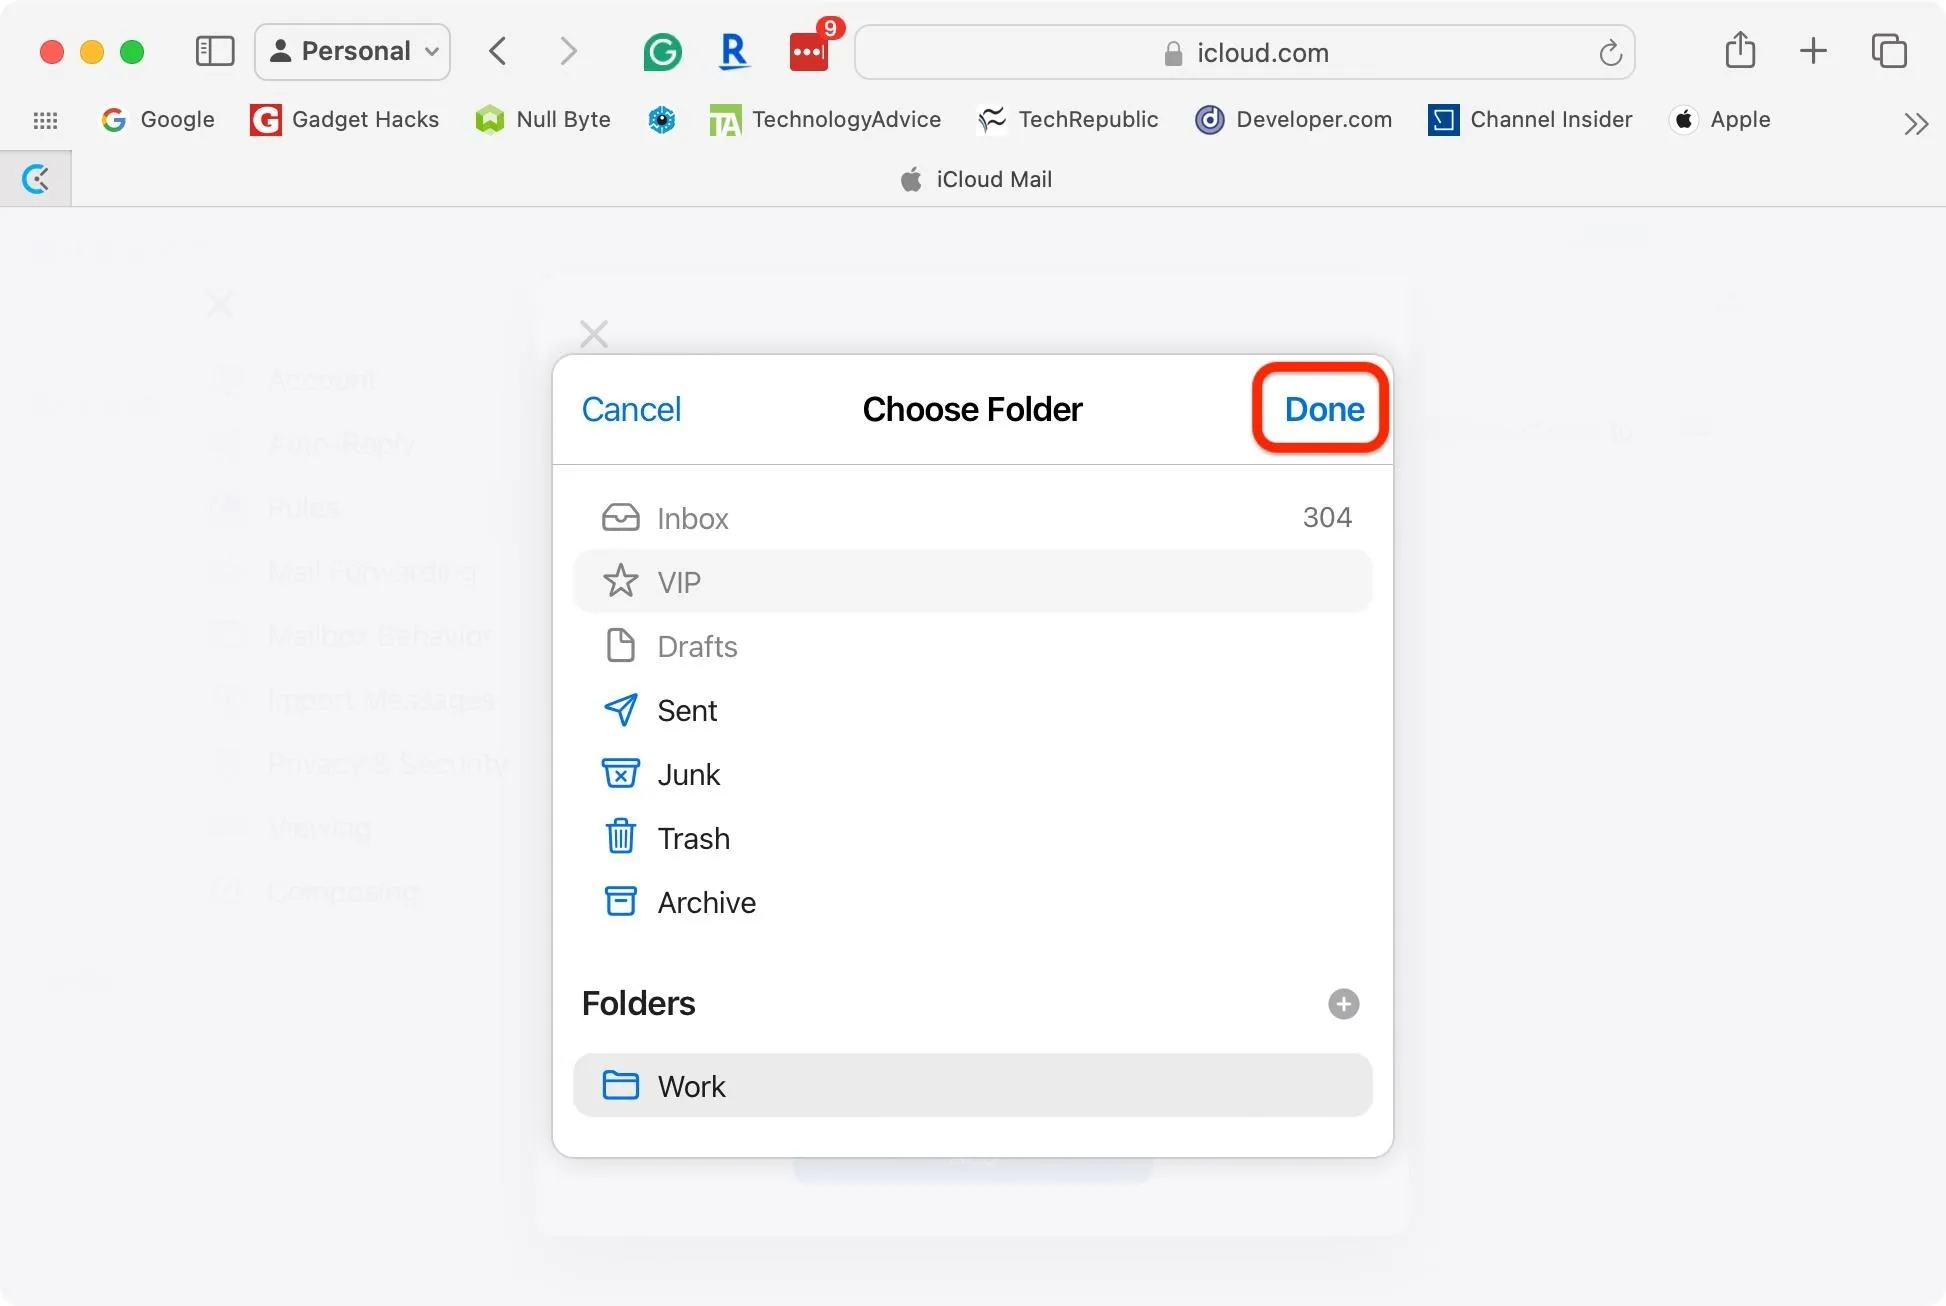Open the Null Byte bookmark
Image resolution: width=1946 pixels, height=1306 pixels.
click(x=543, y=119)
